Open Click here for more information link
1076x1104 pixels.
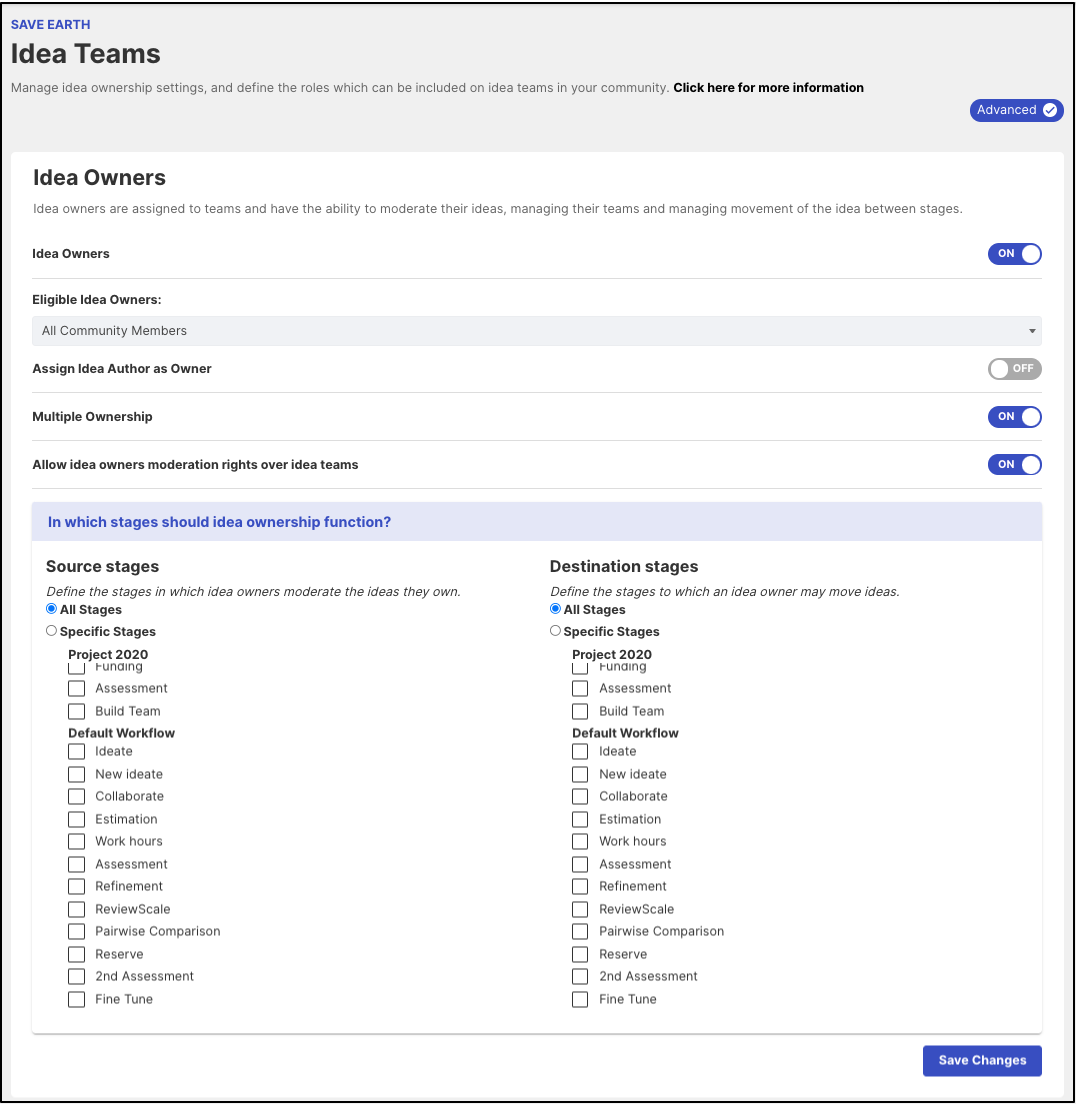coord(768,88)
